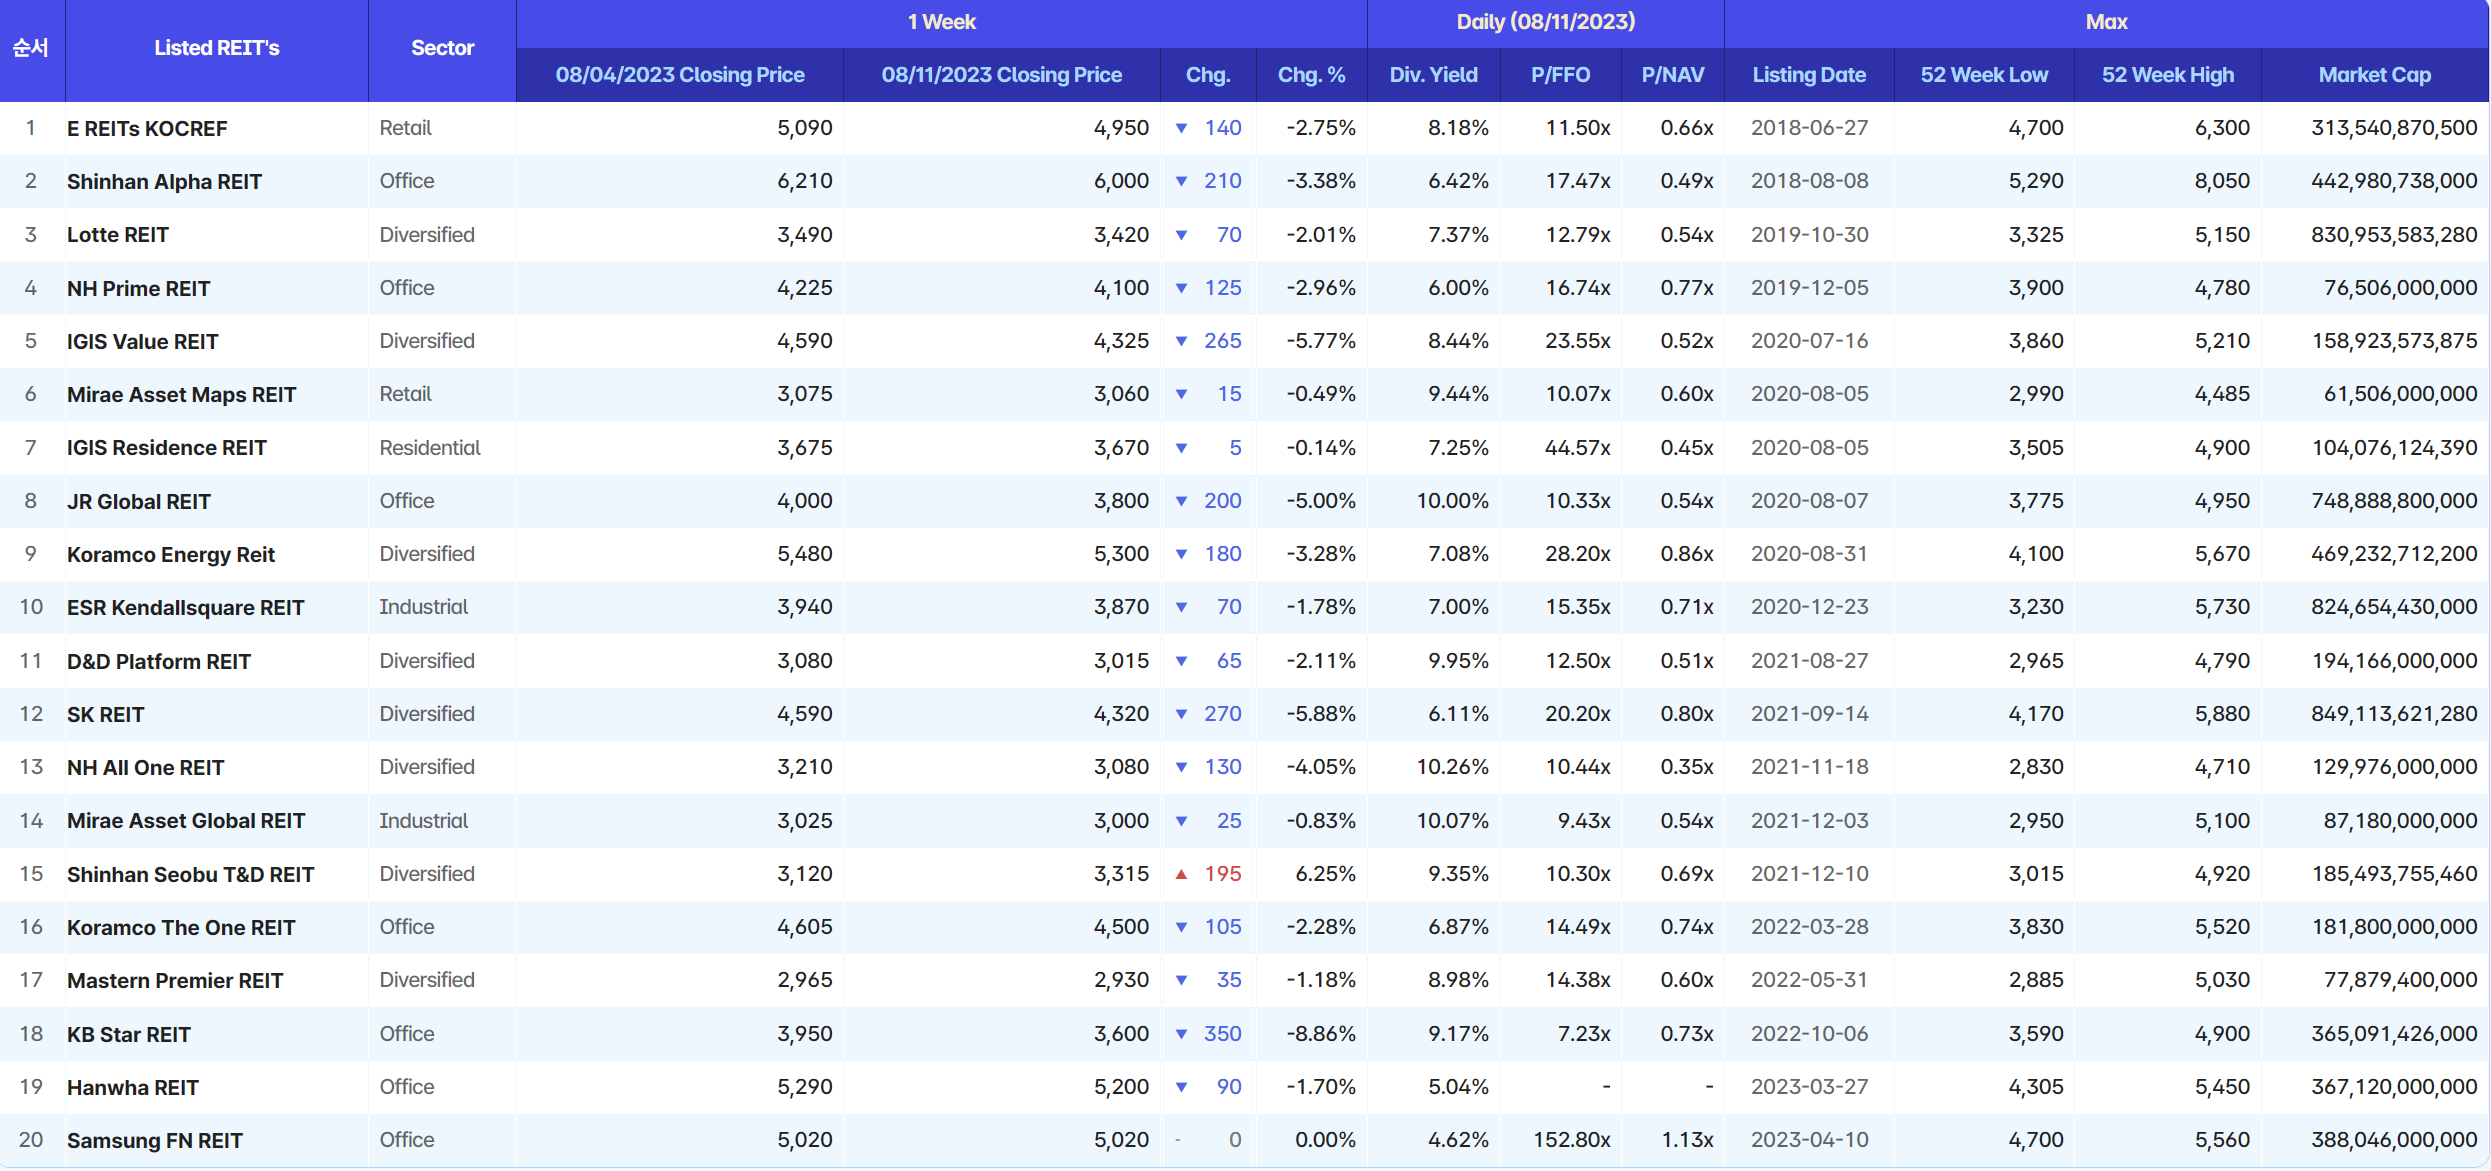Click the P/FFO column header
2491x1171 pixels.
1560,75
